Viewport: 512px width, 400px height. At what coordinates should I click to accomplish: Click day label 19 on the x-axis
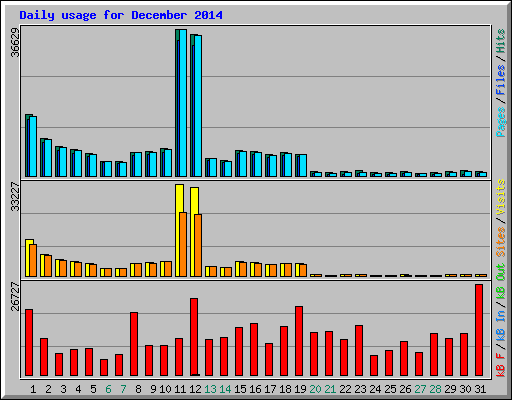[x=300, y=389]
